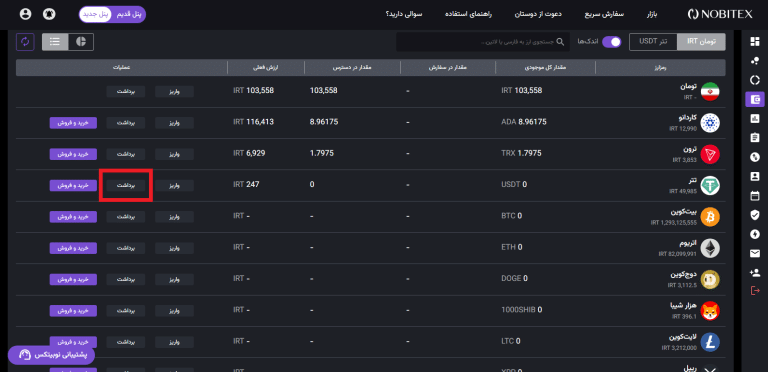
Task: Click the connected-dots icon in the sidebar
Action: [x=754, y=61]
